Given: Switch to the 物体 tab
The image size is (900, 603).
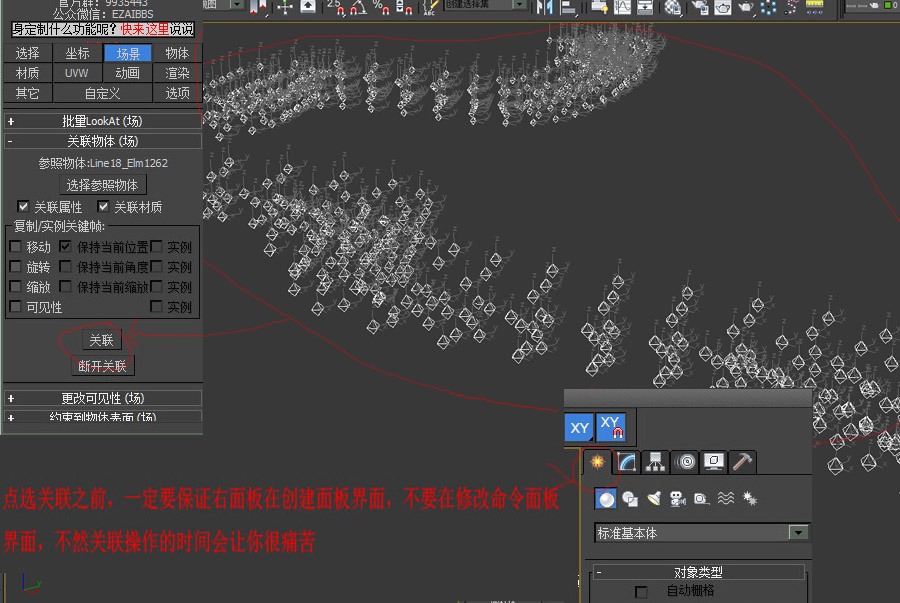Looking at the screenshot, I should tap(177, 53).
